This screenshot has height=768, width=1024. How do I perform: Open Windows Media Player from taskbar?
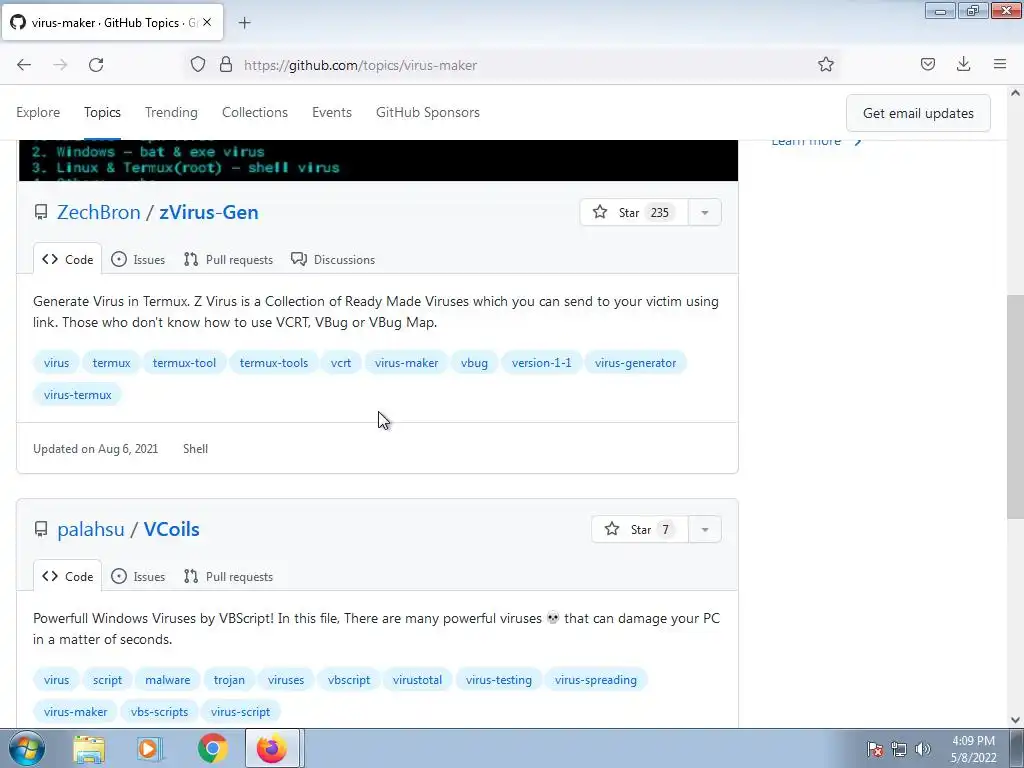pos(150,749)
